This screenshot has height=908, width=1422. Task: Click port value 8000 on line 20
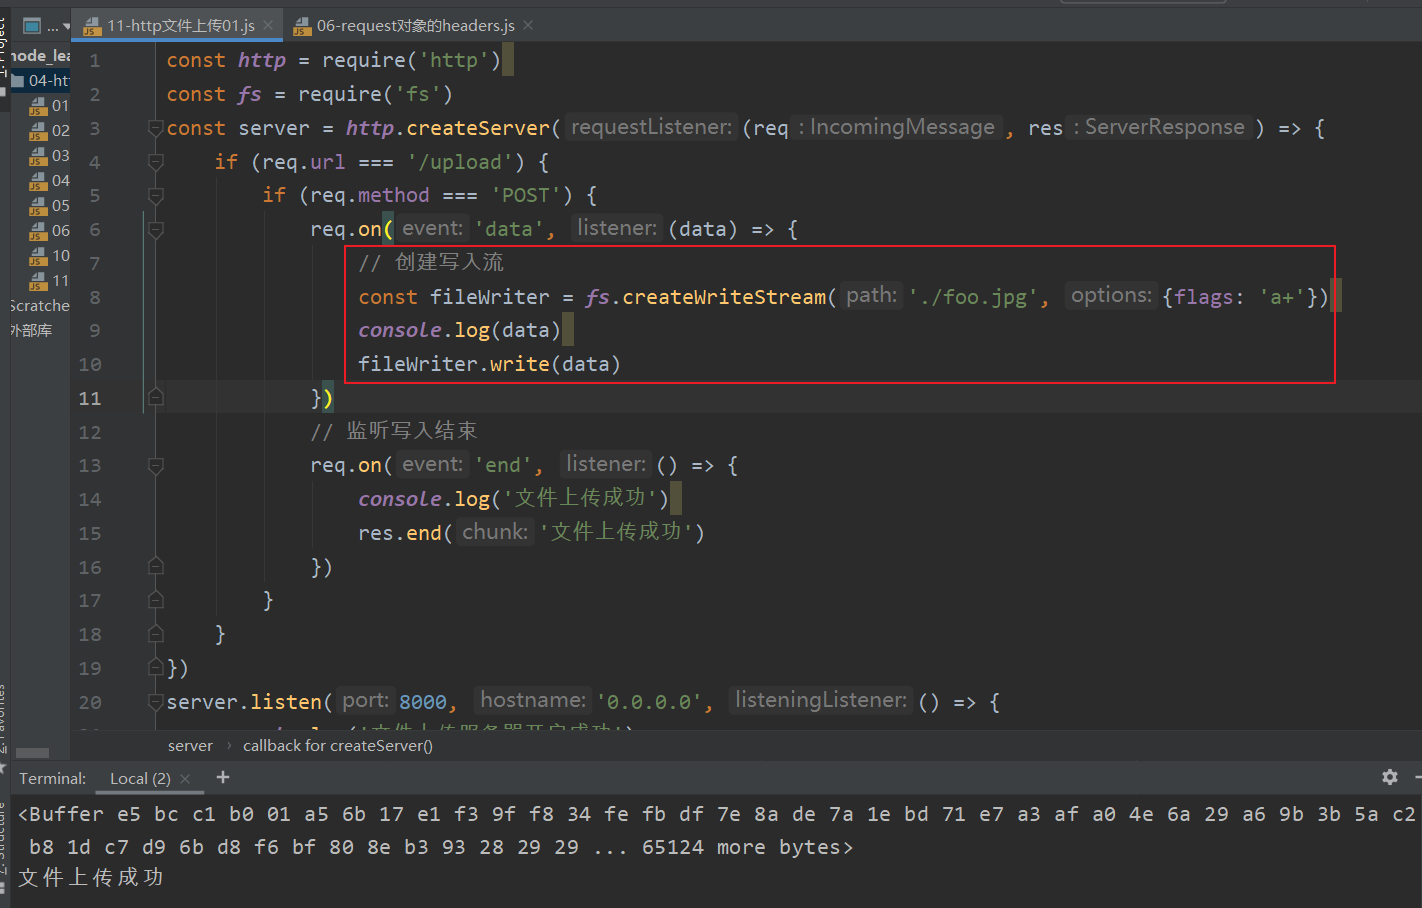[423, 702]
